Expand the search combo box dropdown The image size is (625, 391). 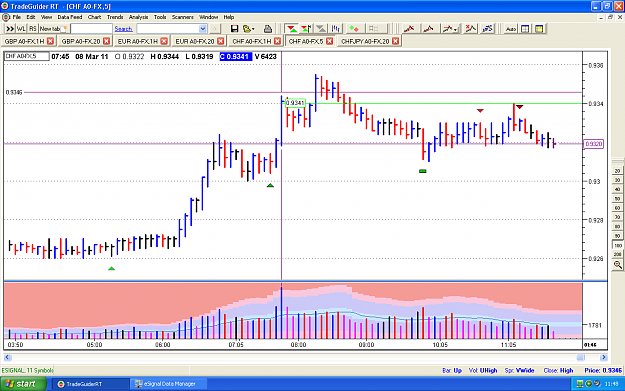click(202, 29)
